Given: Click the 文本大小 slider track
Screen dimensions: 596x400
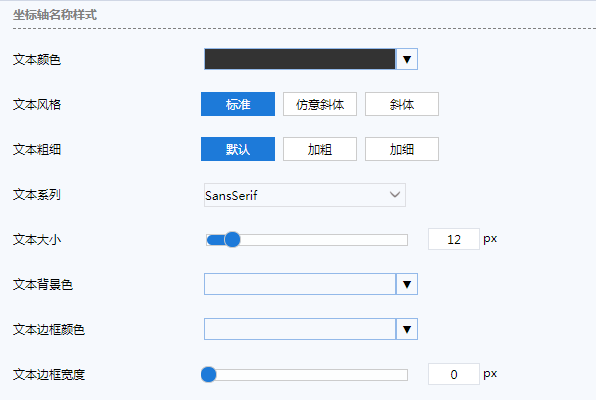Looking at the screenshot, I should [307, 240].
